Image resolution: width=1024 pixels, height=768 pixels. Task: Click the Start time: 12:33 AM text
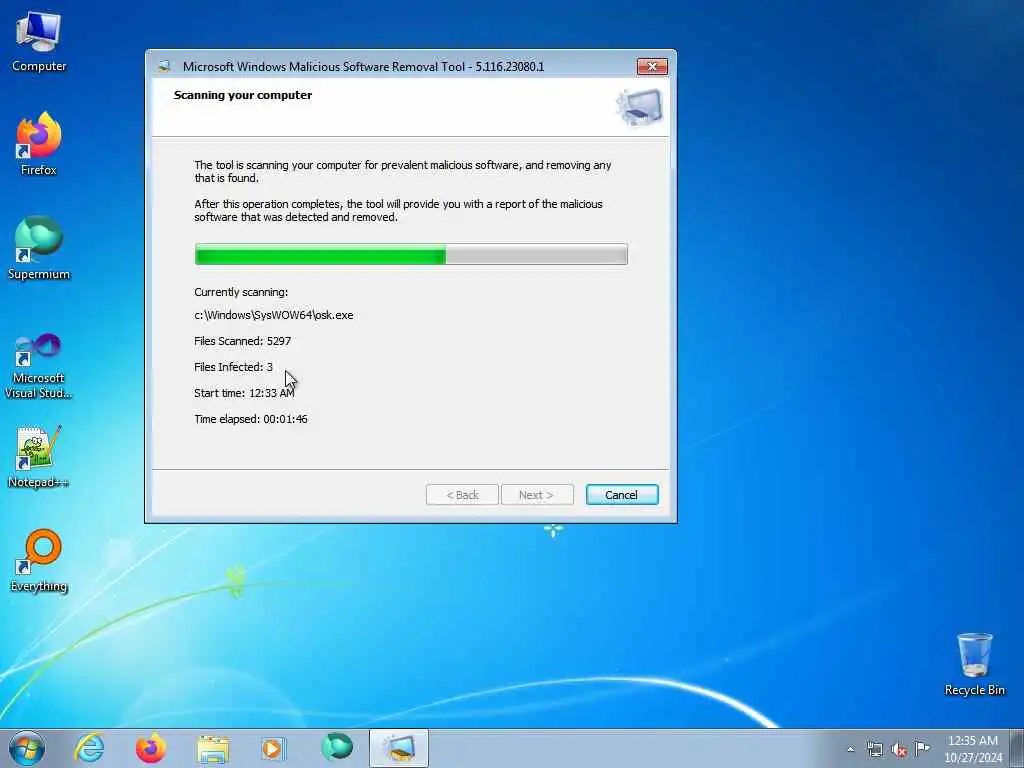pos(244,393)
